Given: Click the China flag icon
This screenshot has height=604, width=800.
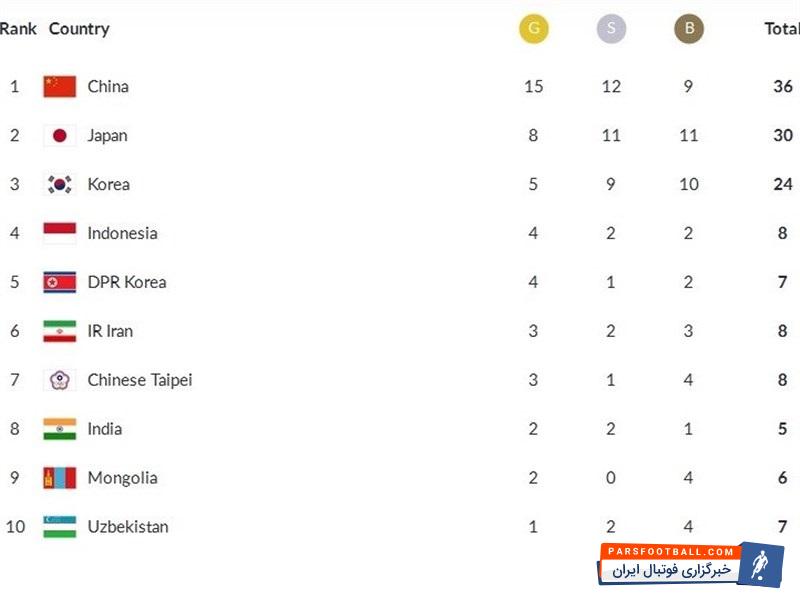Looking at the screenshot, I should click(60, 86).
